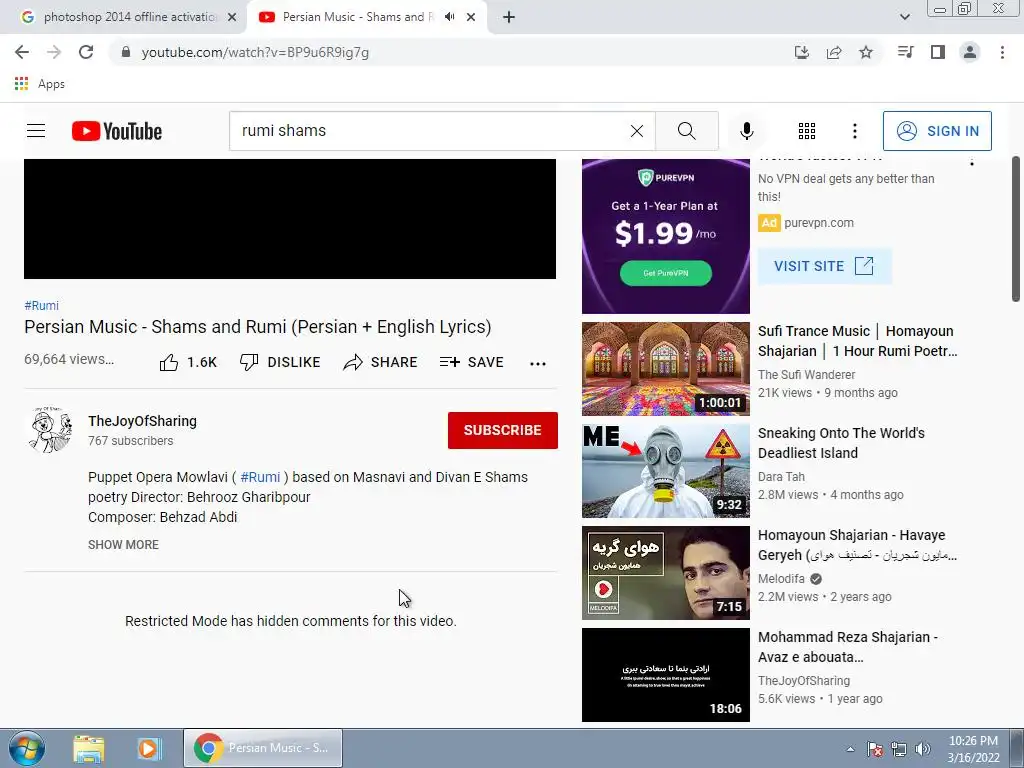Save video to a playlist
Screen dimensions: 1024x768
[x=472, y=362]
